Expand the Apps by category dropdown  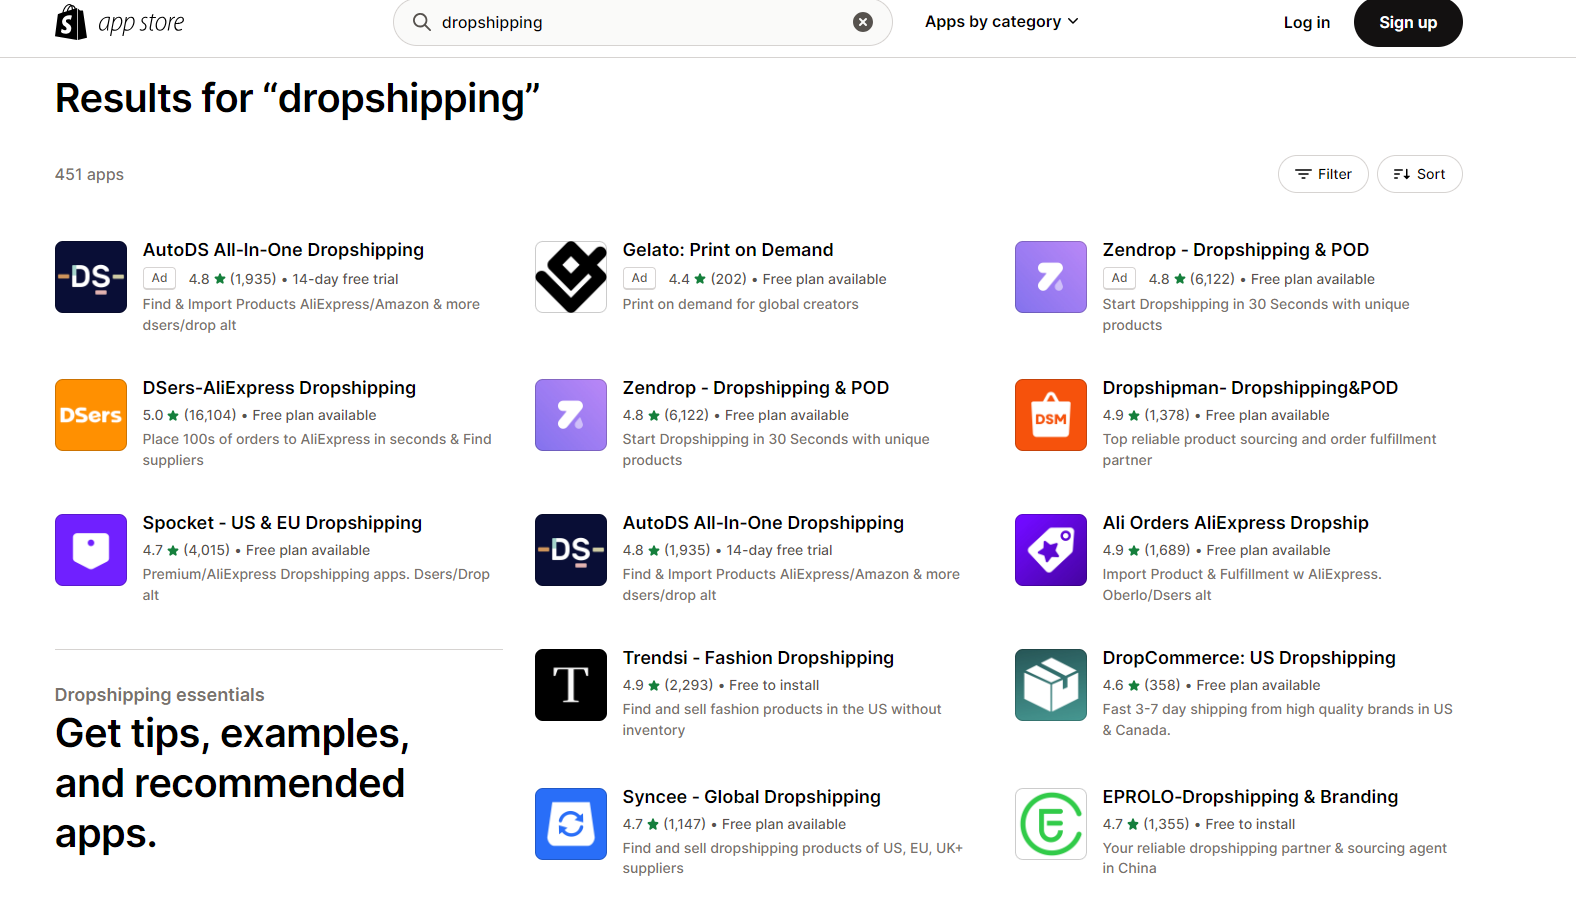point(1001,21)
